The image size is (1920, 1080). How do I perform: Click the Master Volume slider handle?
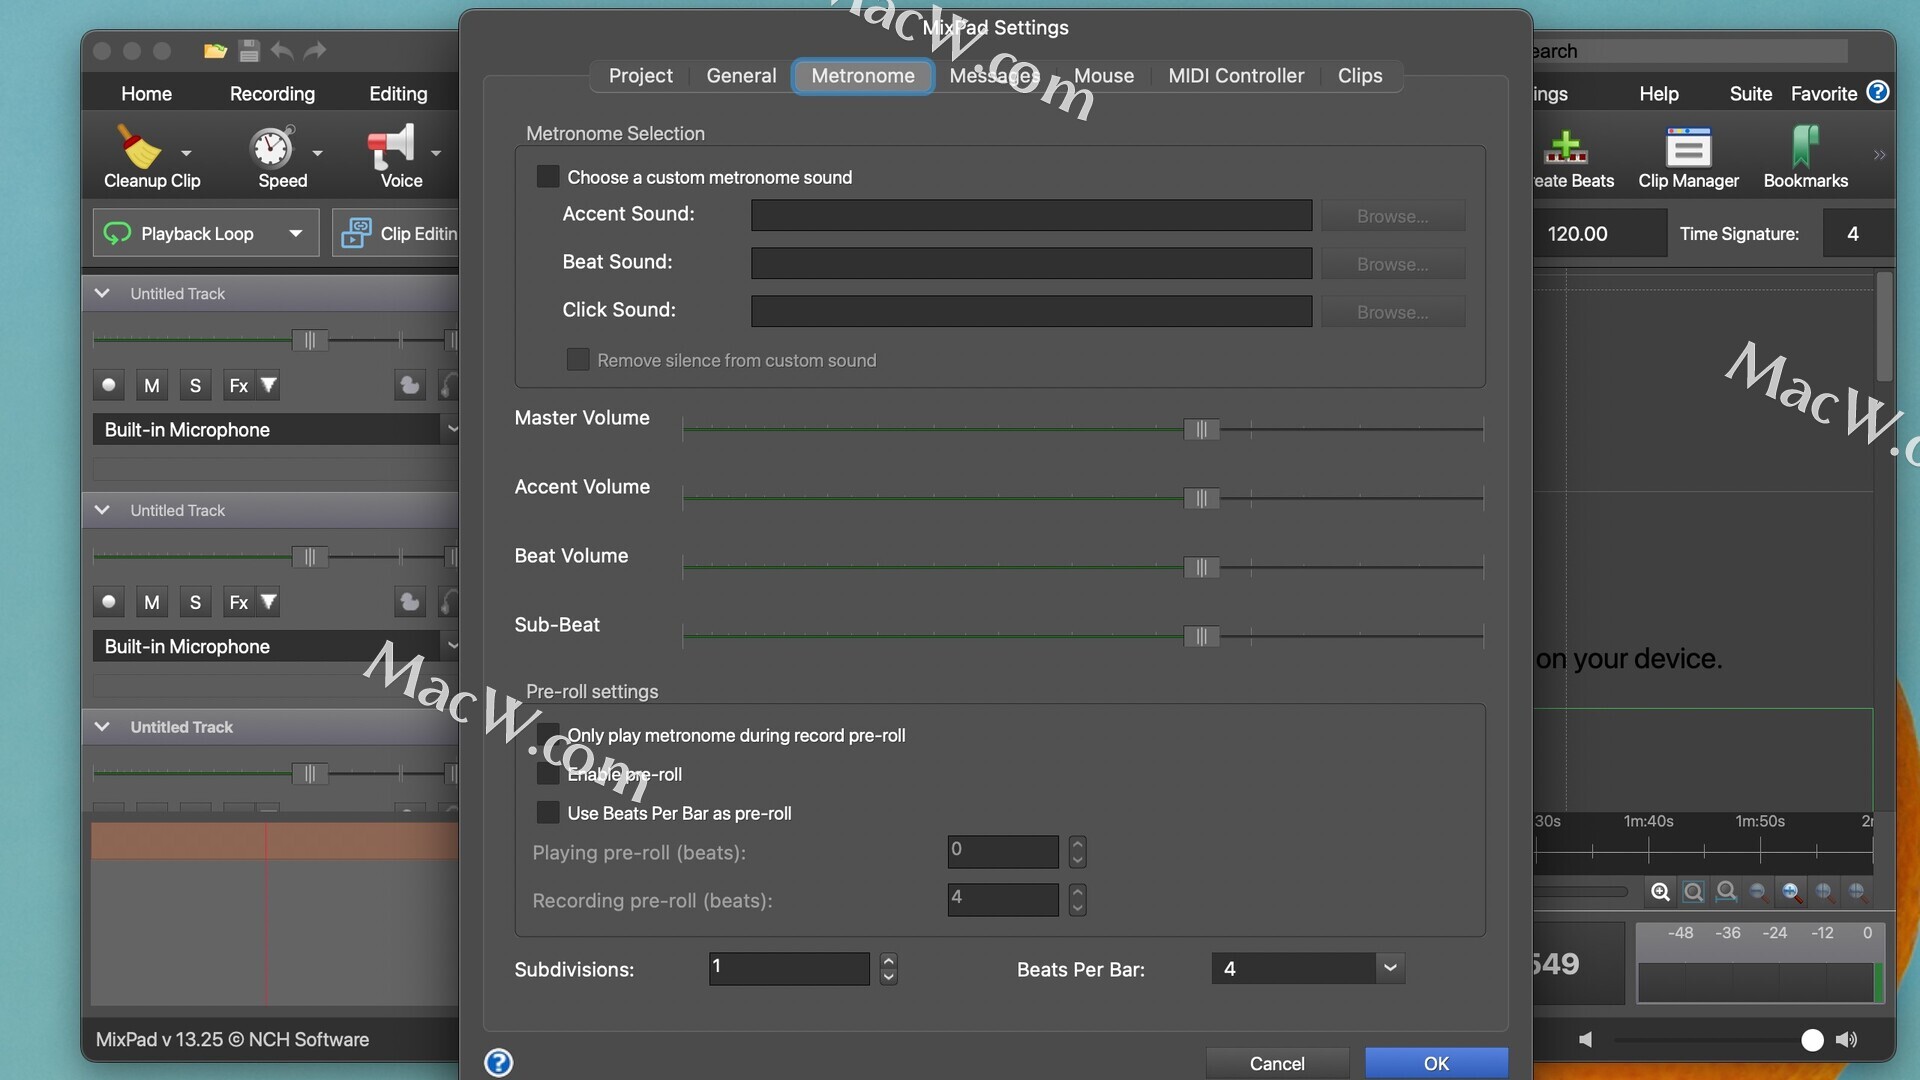[1201, 429]
